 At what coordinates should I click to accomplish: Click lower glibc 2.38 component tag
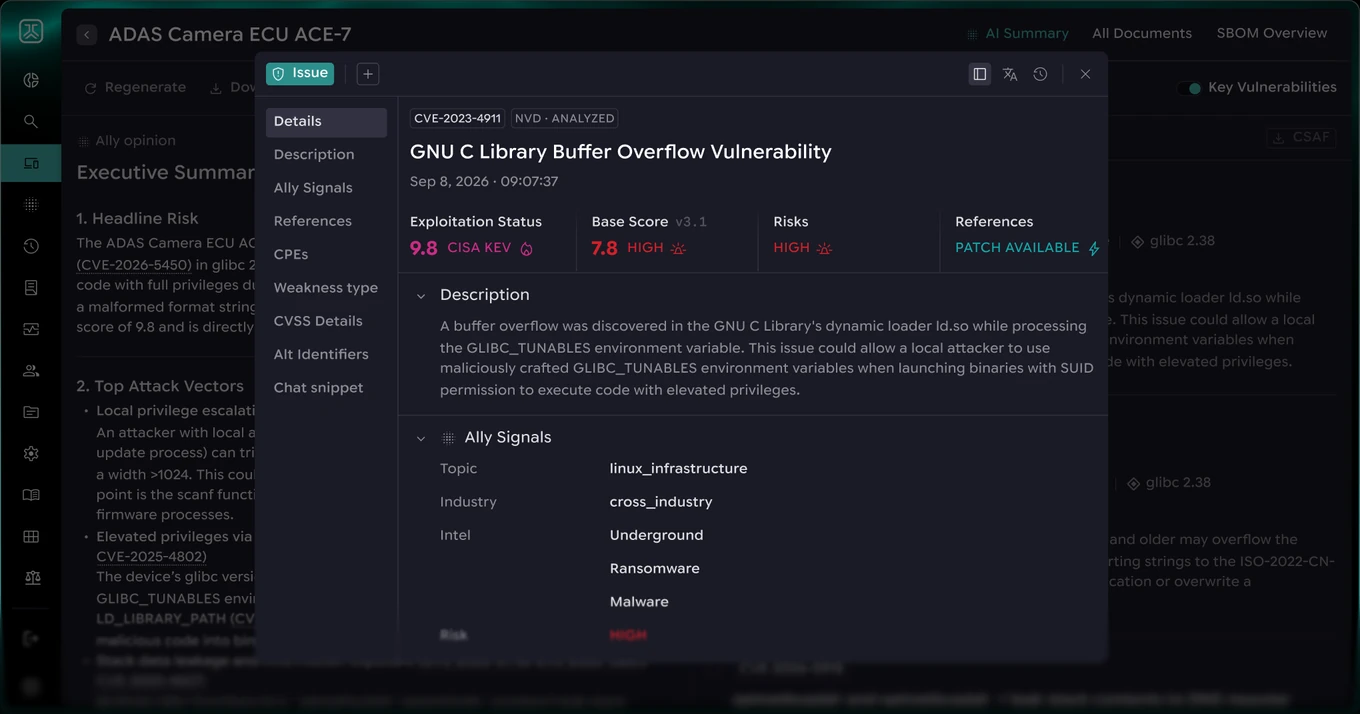1170,483
